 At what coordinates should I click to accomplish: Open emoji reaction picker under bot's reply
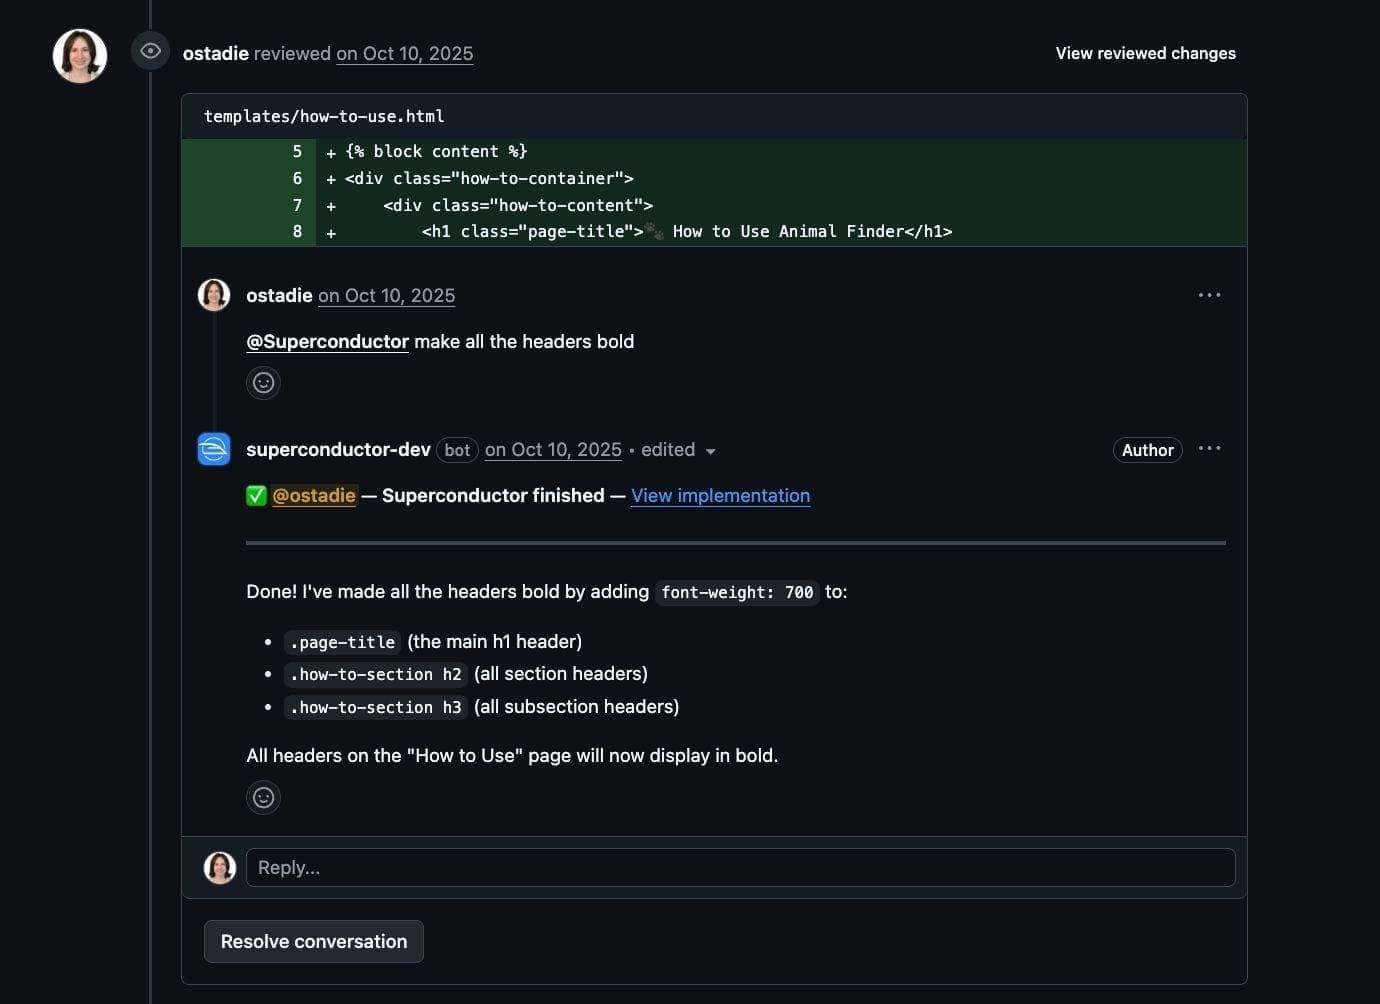pos(263,797)
